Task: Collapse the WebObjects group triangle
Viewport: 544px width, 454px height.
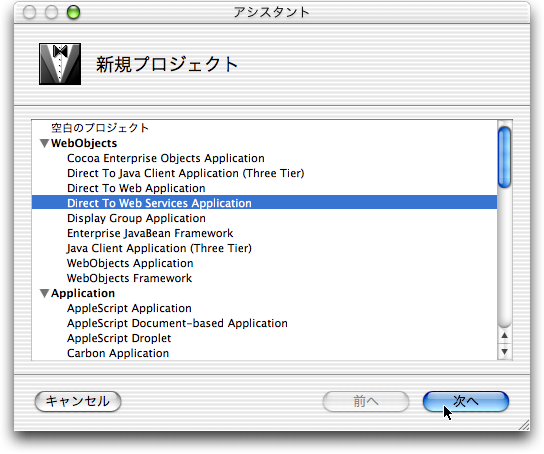Action: click(44, 143)
